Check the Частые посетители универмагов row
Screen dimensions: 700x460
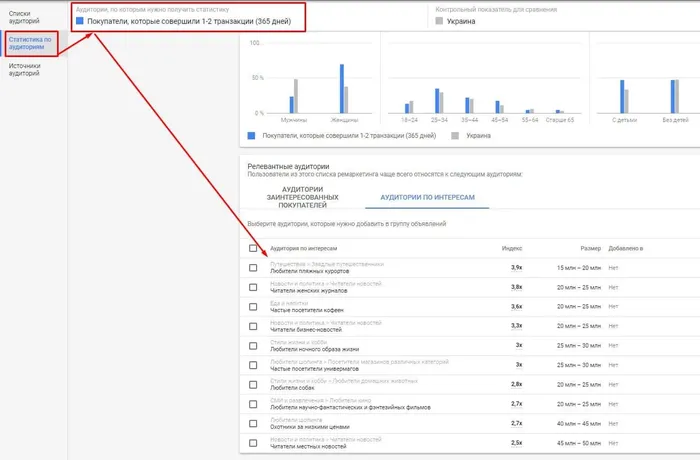tap(253, 365)
